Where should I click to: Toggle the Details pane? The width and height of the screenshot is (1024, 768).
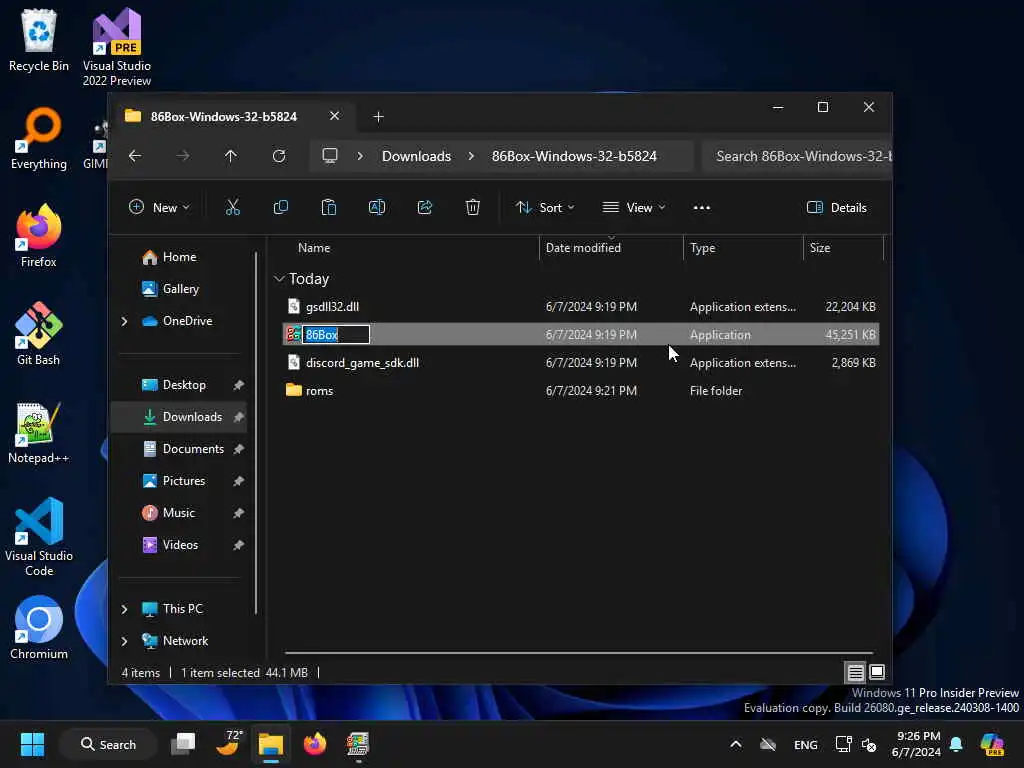pyautogui.click(x=837, y=208)
